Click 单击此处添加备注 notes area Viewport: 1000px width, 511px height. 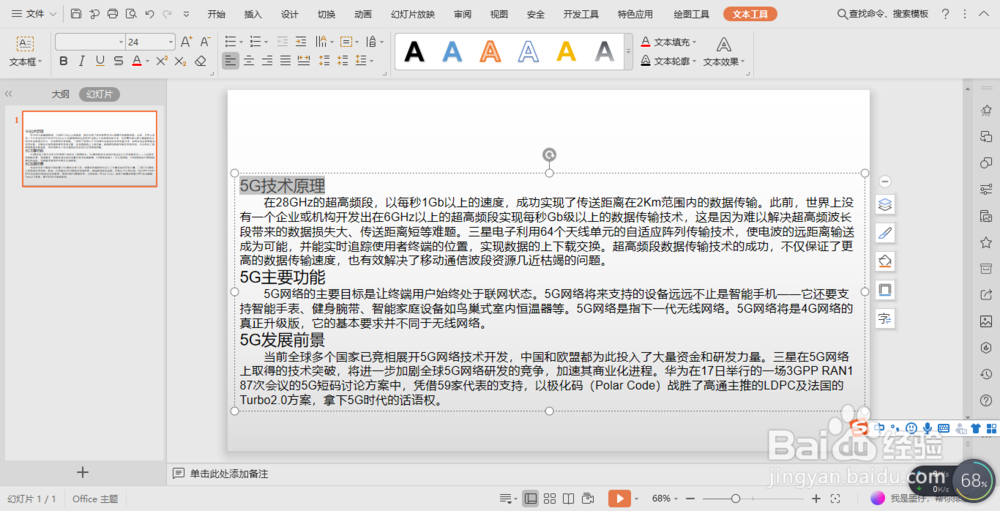coord(229,473)
